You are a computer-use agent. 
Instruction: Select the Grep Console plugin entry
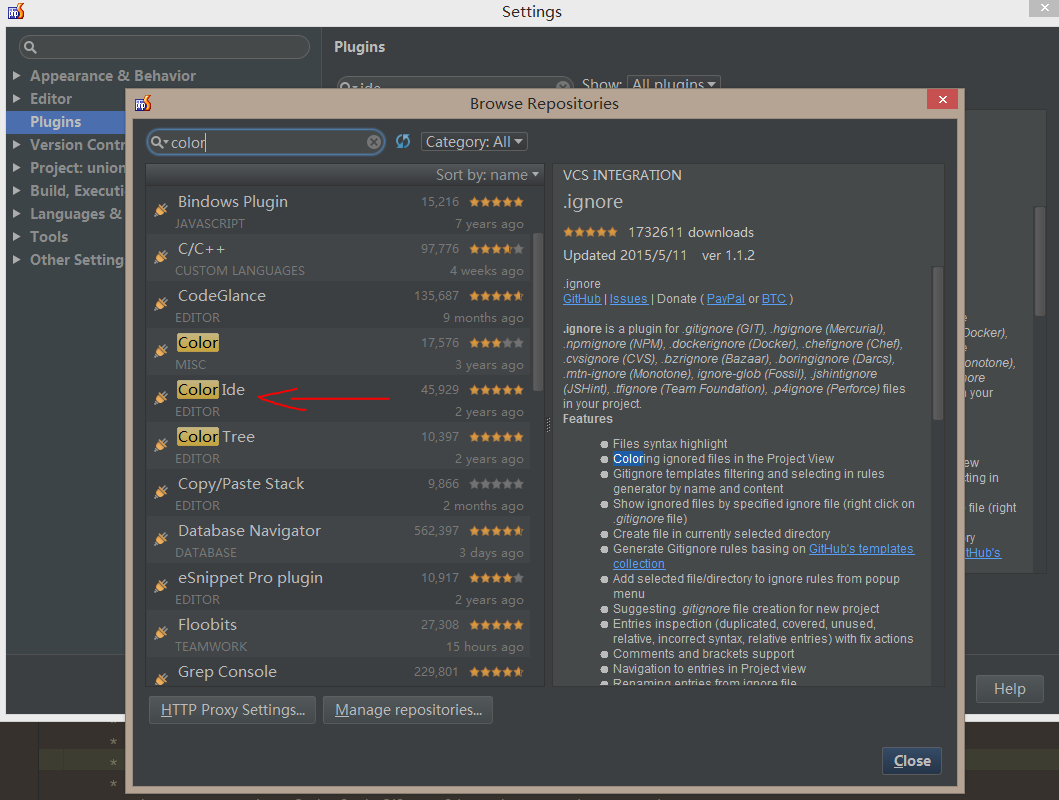[339, 672]
